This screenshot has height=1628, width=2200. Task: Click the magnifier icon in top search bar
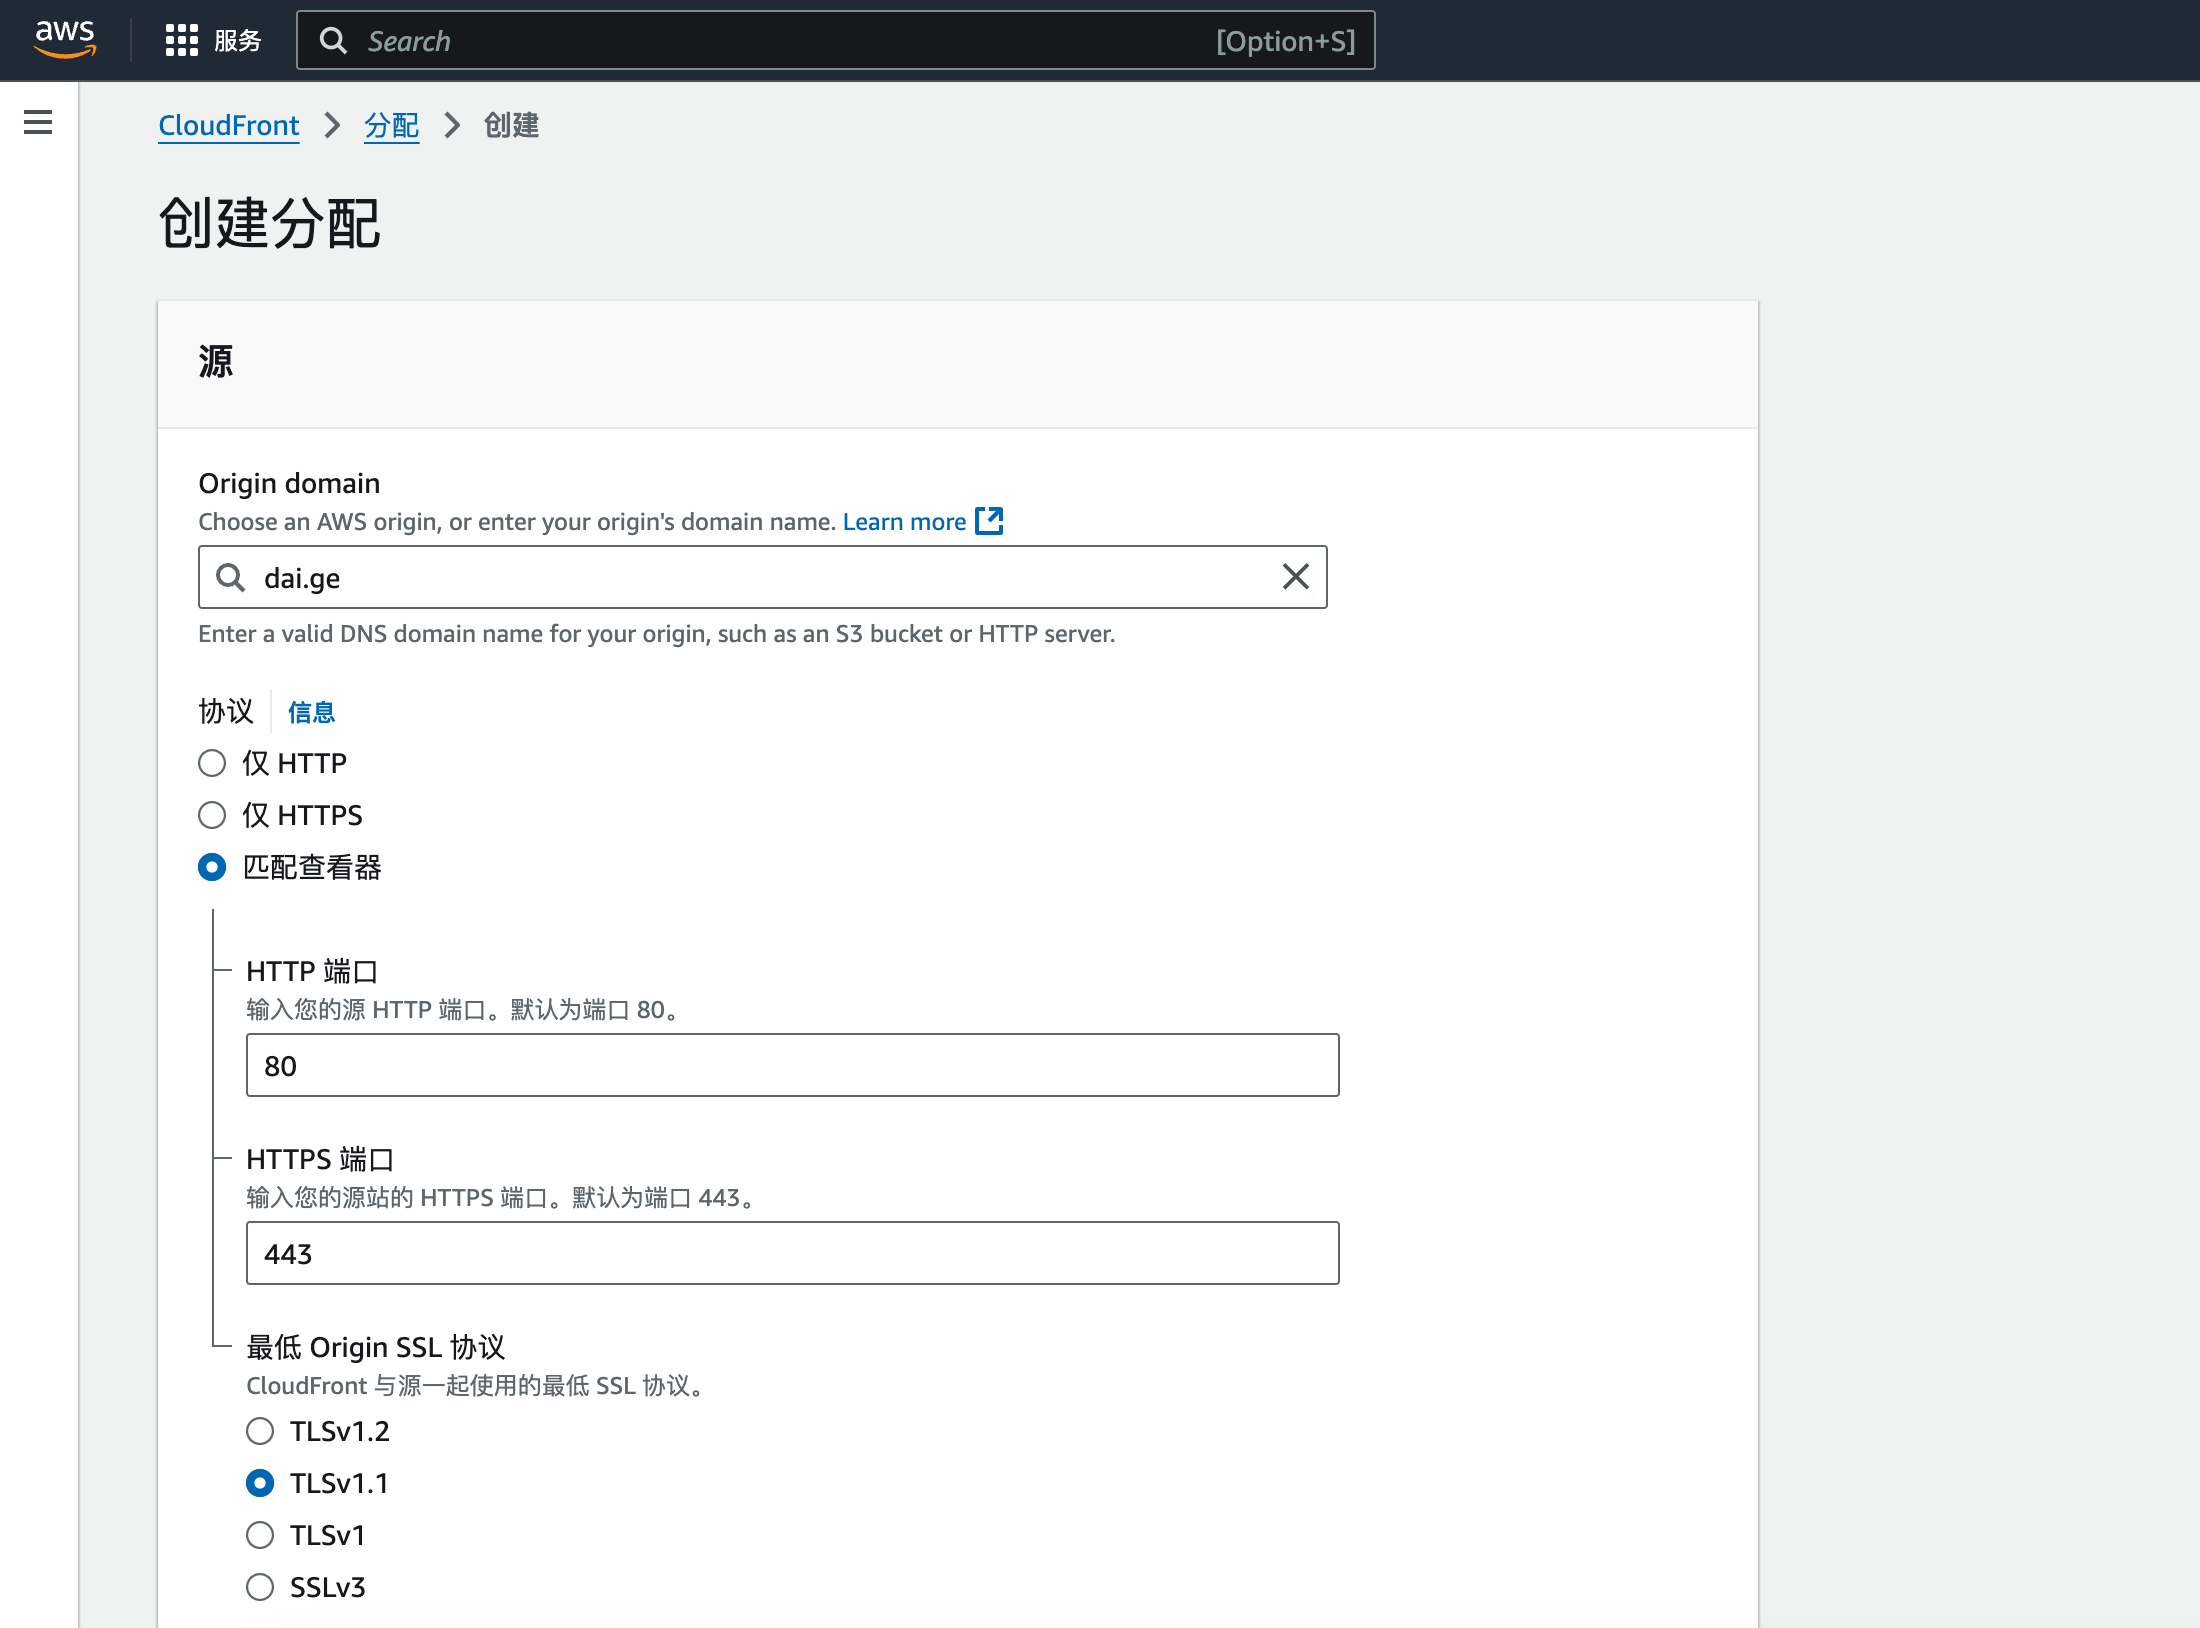tap(333, 41)
